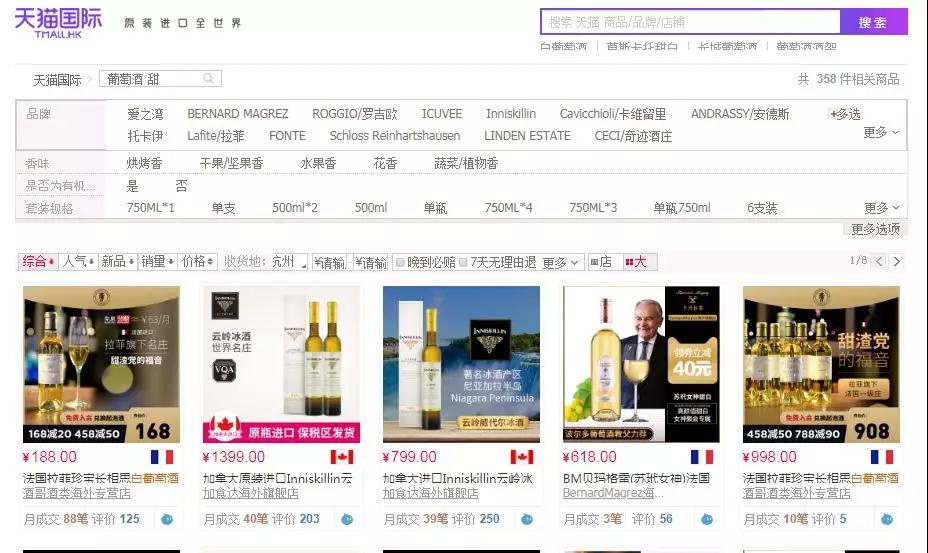928x553 pixels.
Task: Click French flag icon beside ¥188.00
Action: click(162, 457)
